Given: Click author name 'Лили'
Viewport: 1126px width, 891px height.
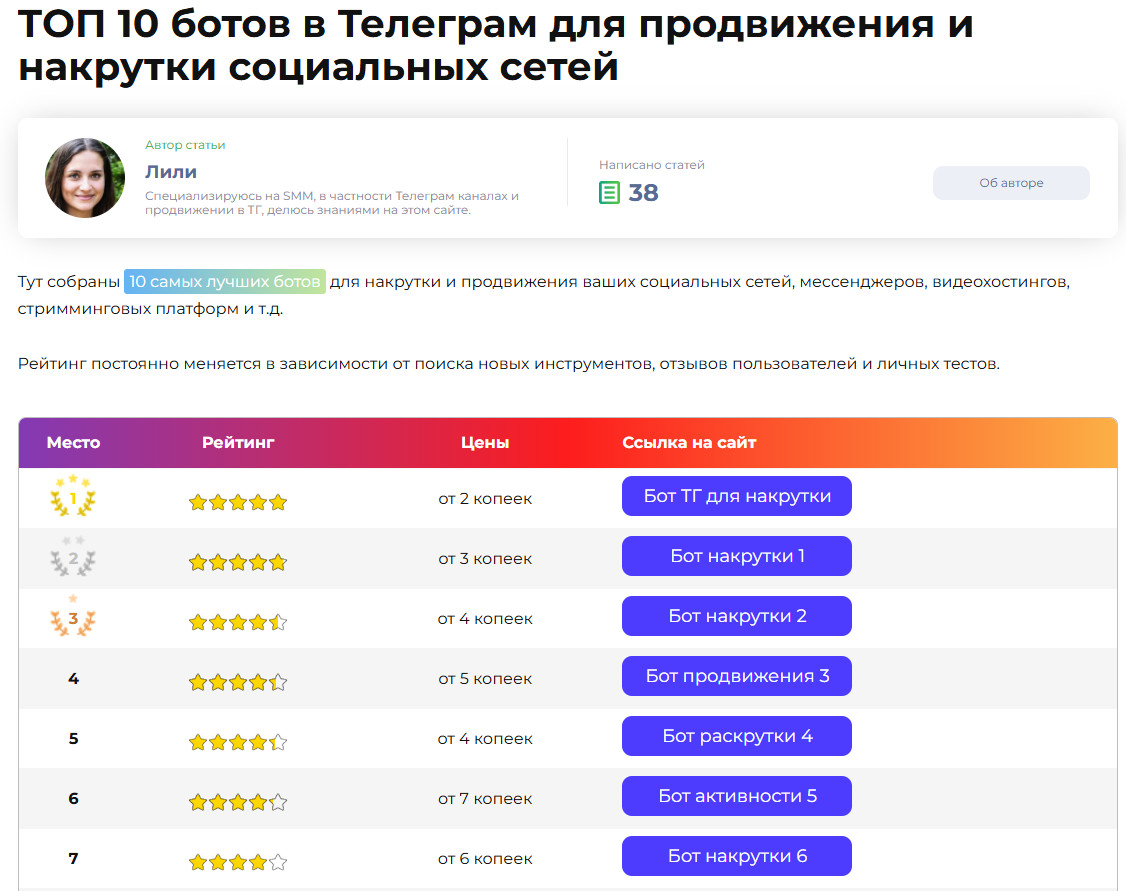Looking at the screenshot, I should tap(171, 172).
